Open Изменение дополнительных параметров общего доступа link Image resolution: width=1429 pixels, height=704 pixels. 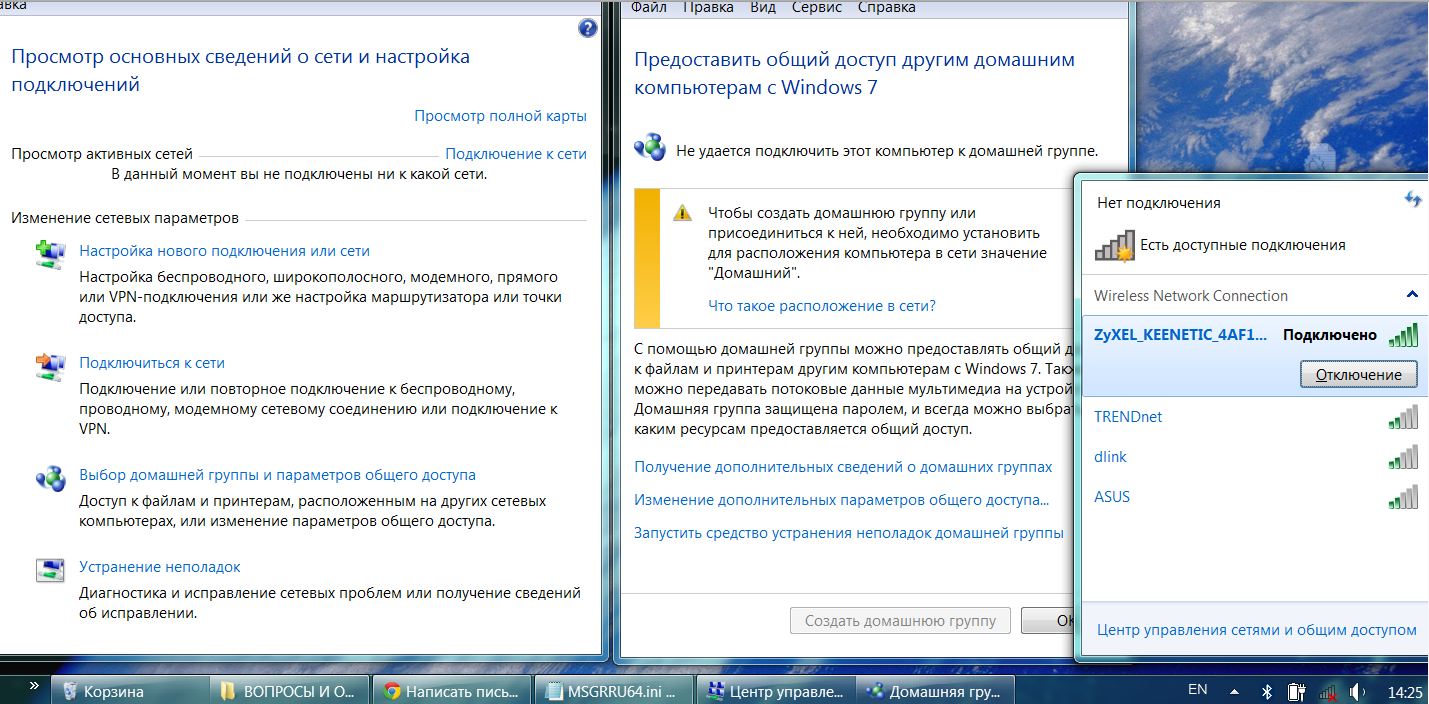pos(841,500)
